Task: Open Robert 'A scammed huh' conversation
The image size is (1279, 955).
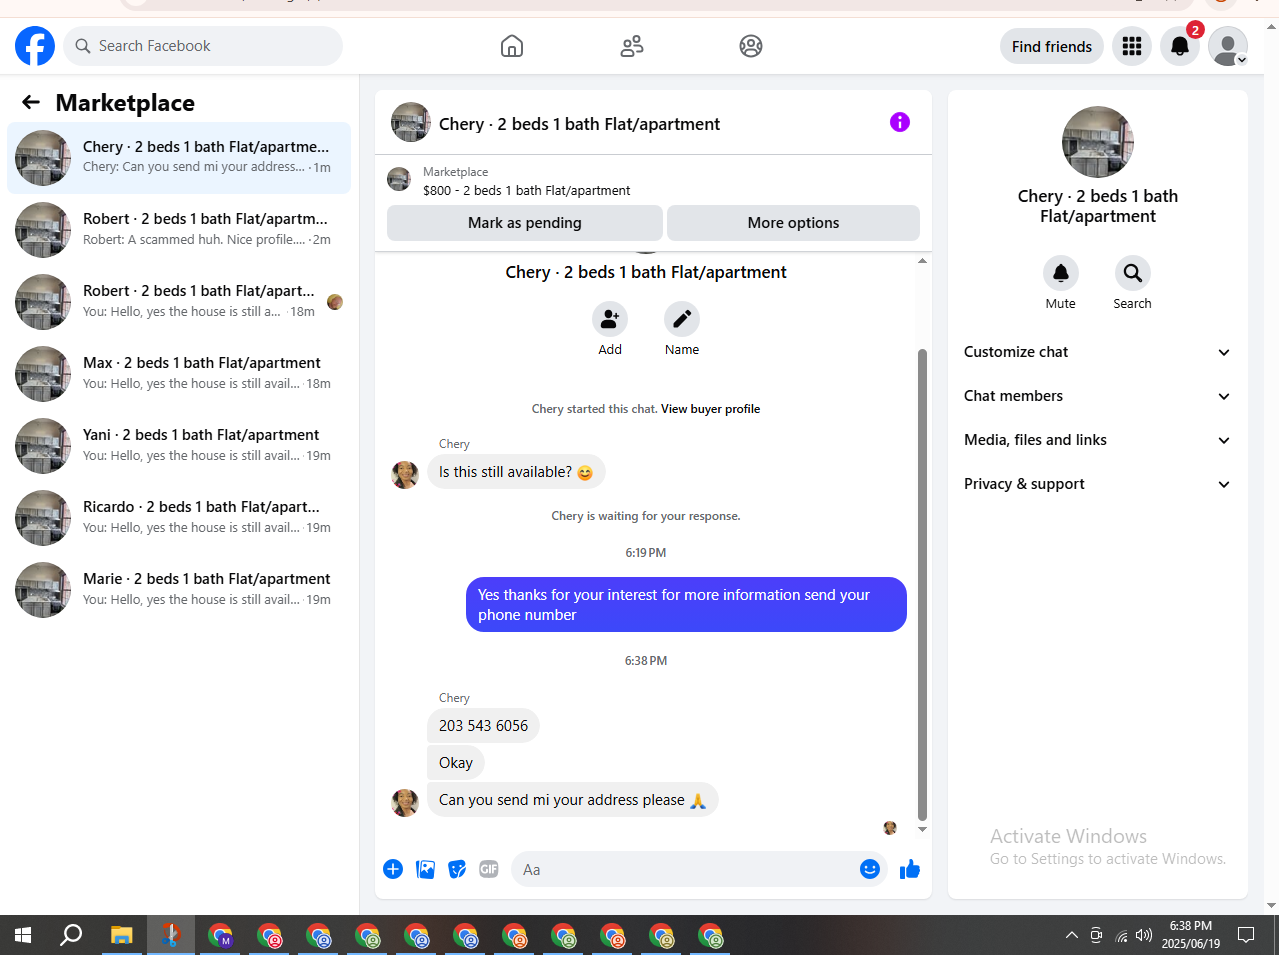Action: (179, 230)
